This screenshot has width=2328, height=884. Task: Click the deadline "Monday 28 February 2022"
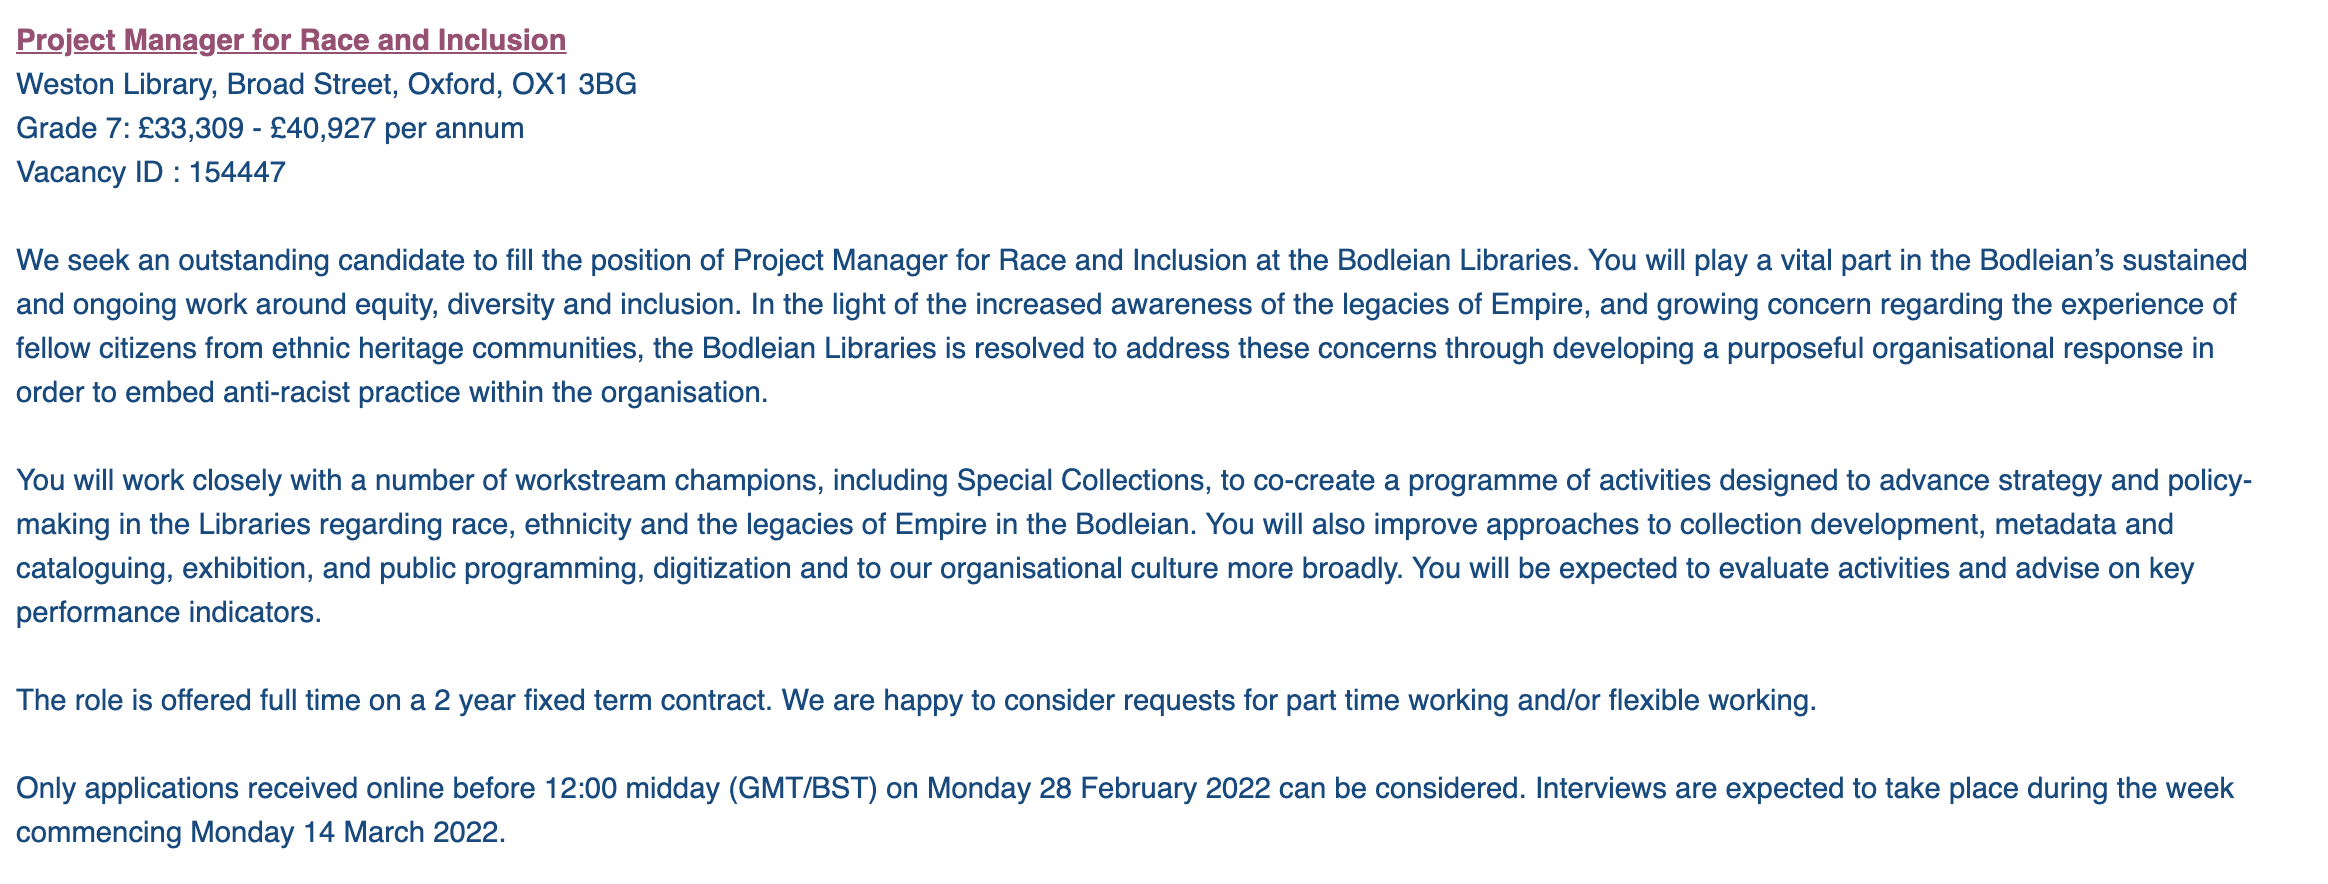[x=1099, y=788]
